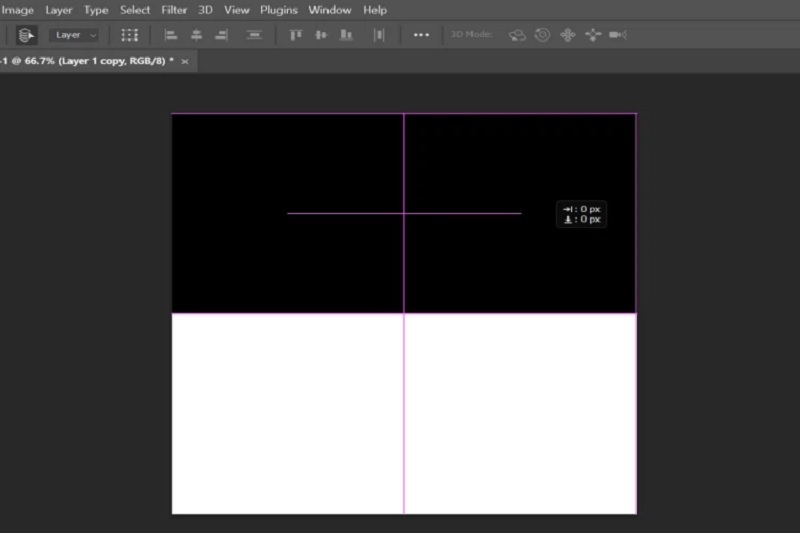800x533 pixels.
Task: Toggle Show Transform Controls icon
Action: pos(130,35)
